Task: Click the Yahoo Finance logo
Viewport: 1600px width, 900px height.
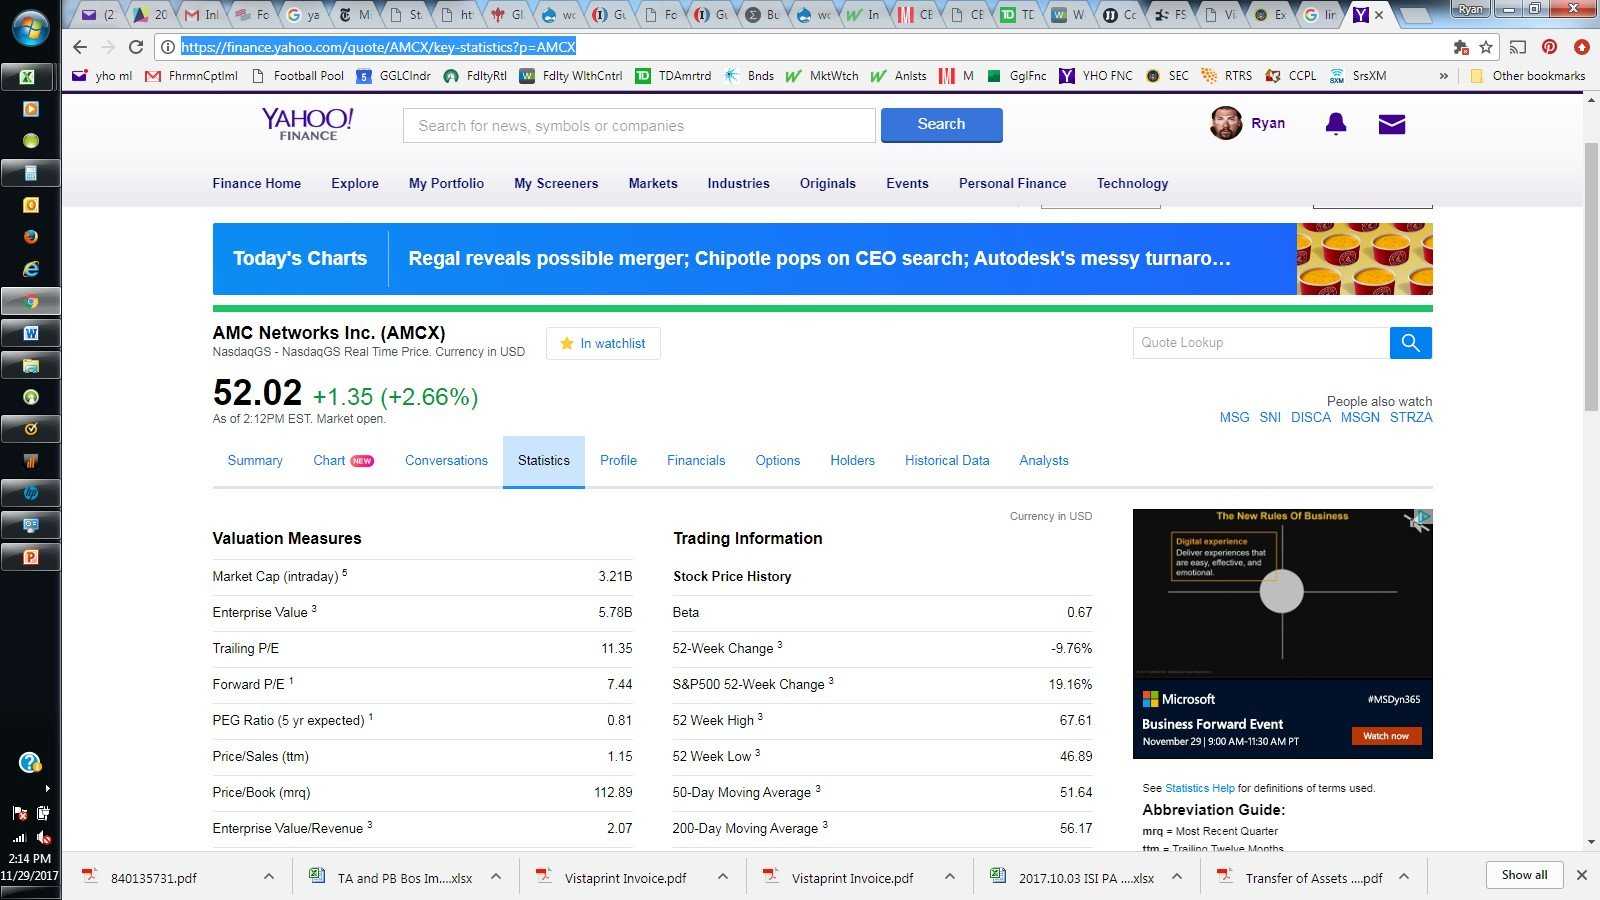Action: pos(307,124)
